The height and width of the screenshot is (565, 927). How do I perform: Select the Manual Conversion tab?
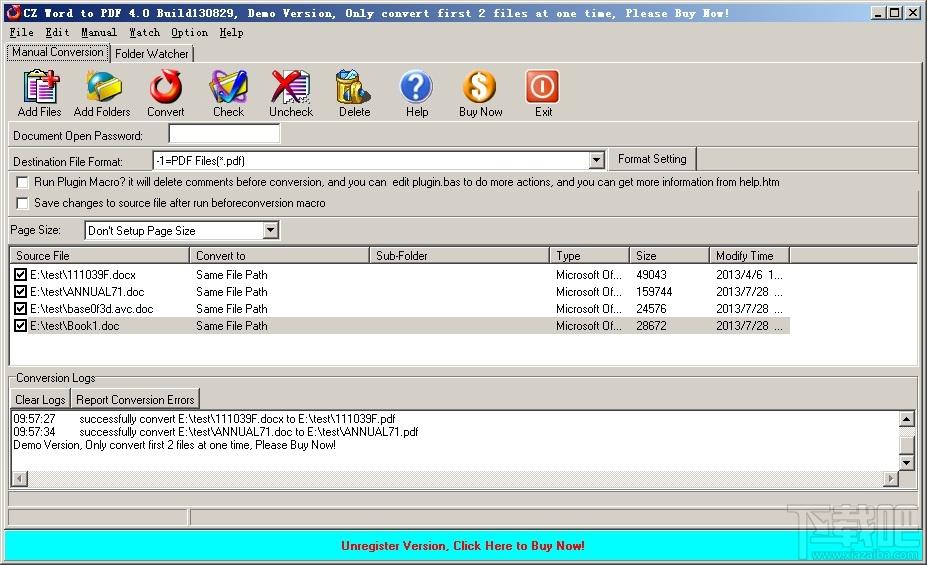coord(58,52)
